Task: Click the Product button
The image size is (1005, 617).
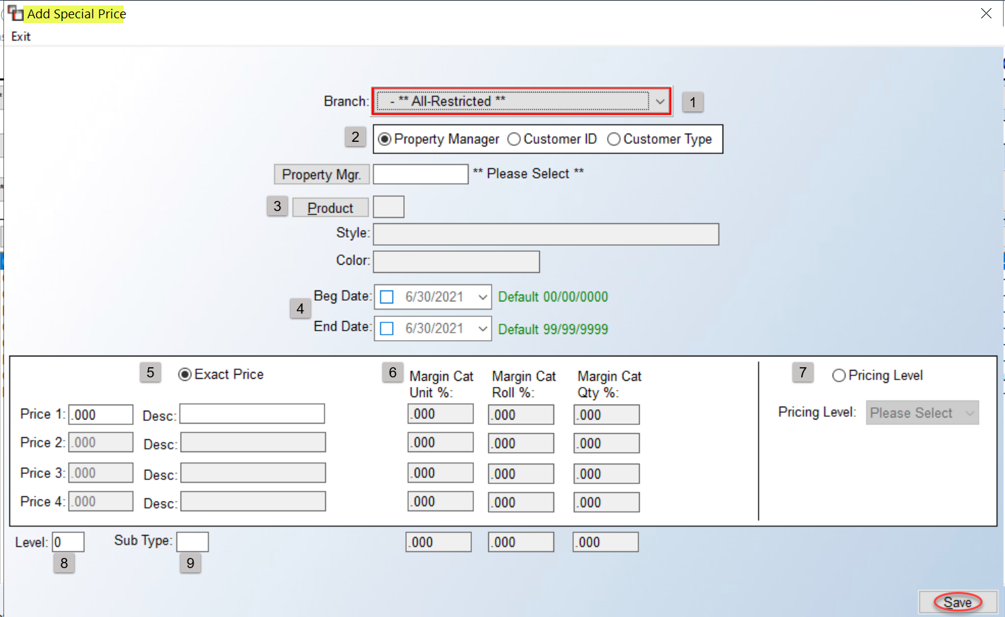Action: 330,208
